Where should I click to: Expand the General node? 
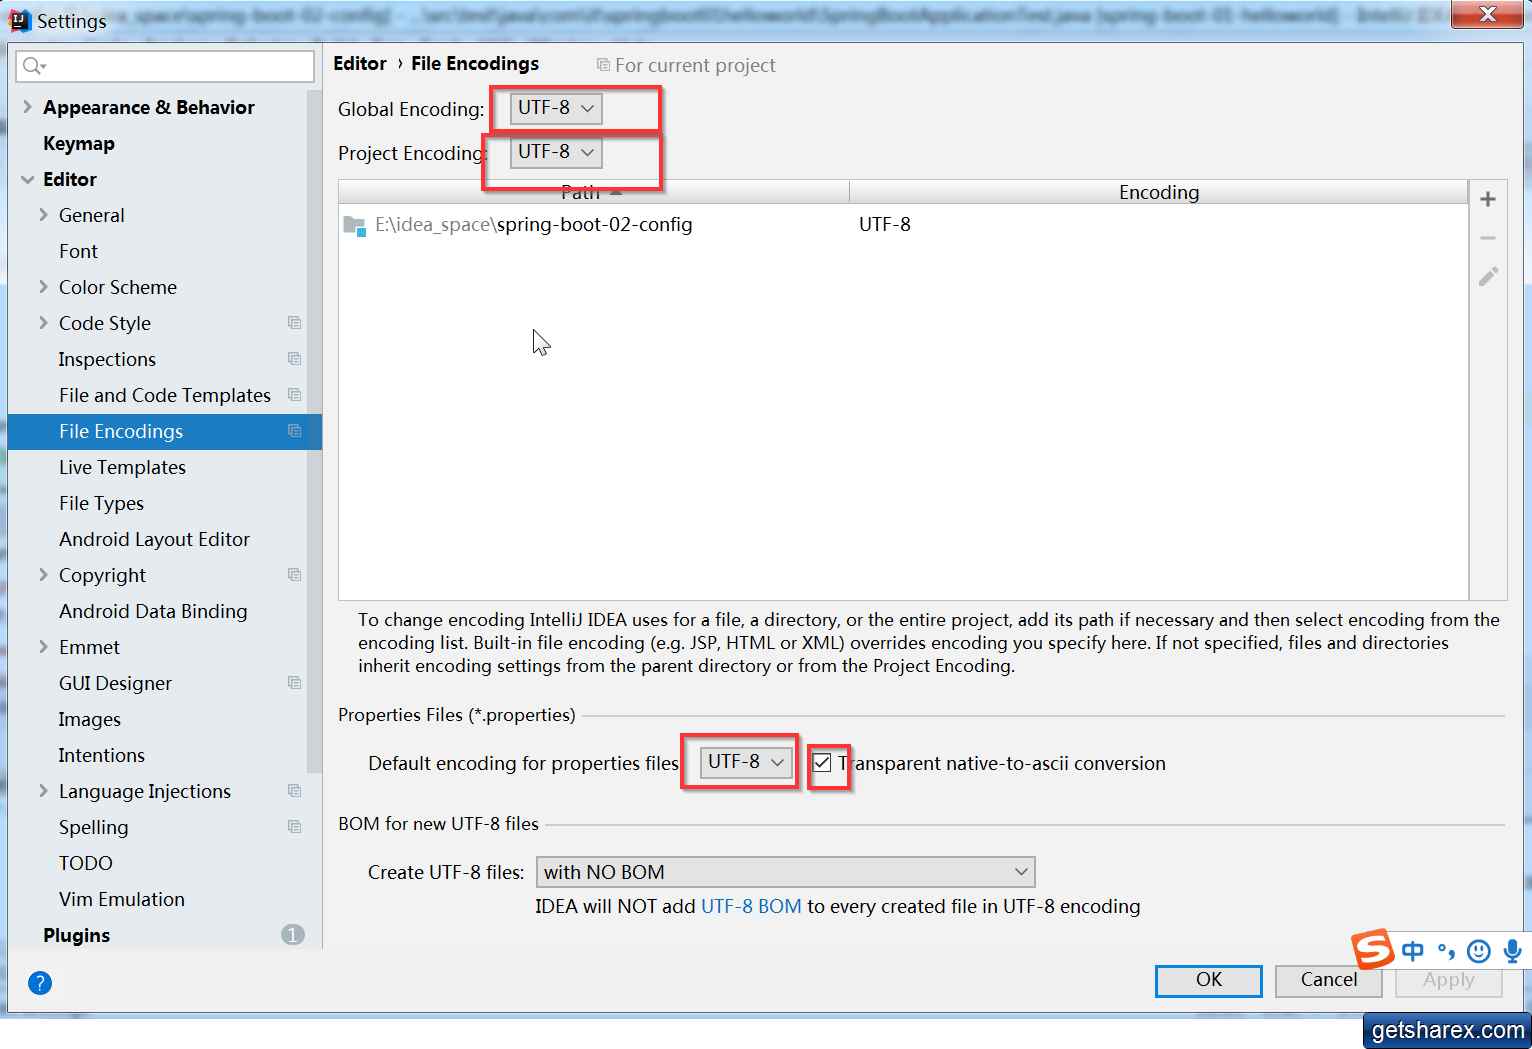[x=43, y=215]
